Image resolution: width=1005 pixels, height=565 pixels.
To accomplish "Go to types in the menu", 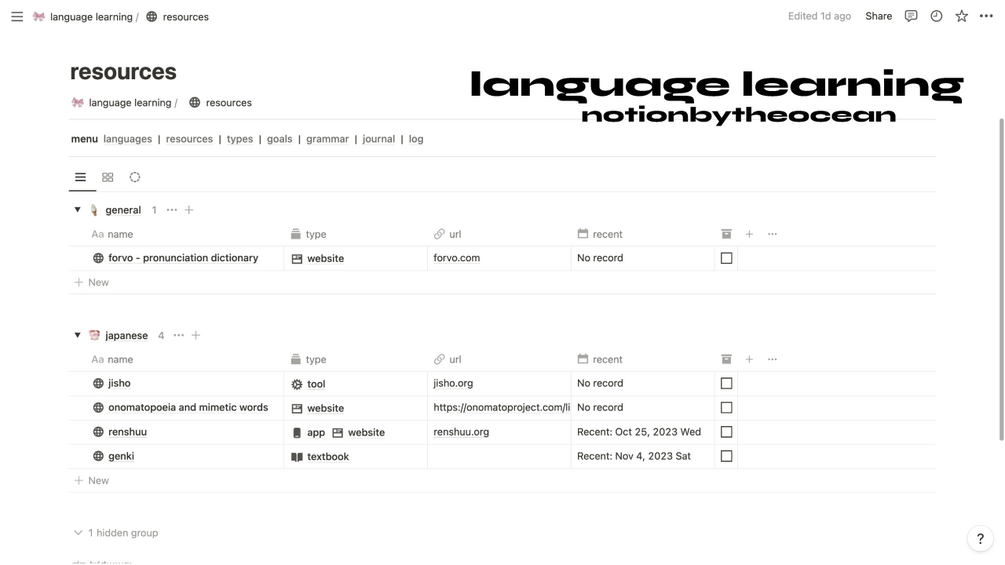I will click(240, 139).
